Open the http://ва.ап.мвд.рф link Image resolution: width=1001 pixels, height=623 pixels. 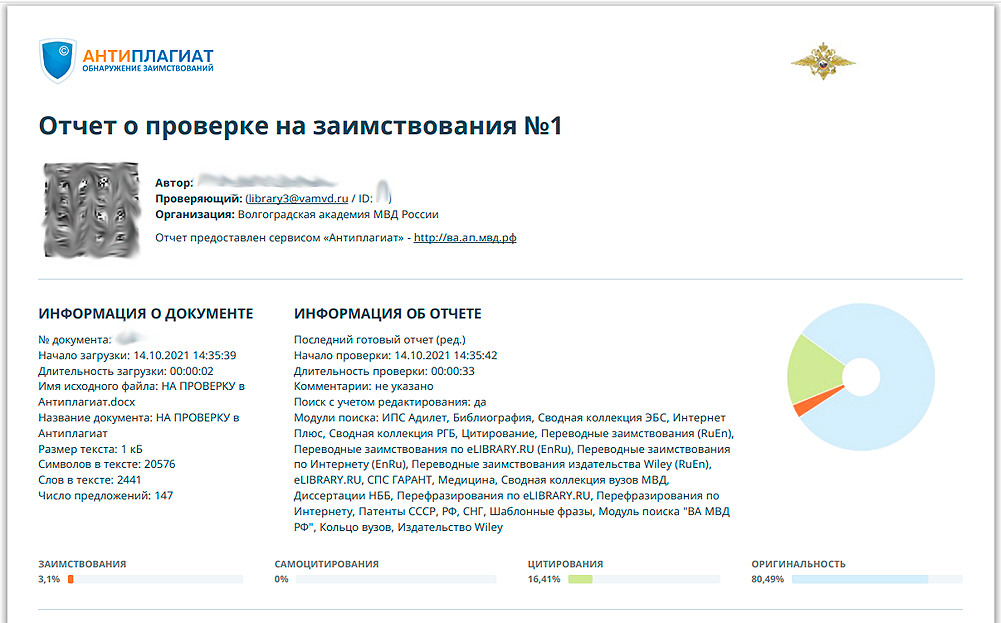click(x=465, y=237)
